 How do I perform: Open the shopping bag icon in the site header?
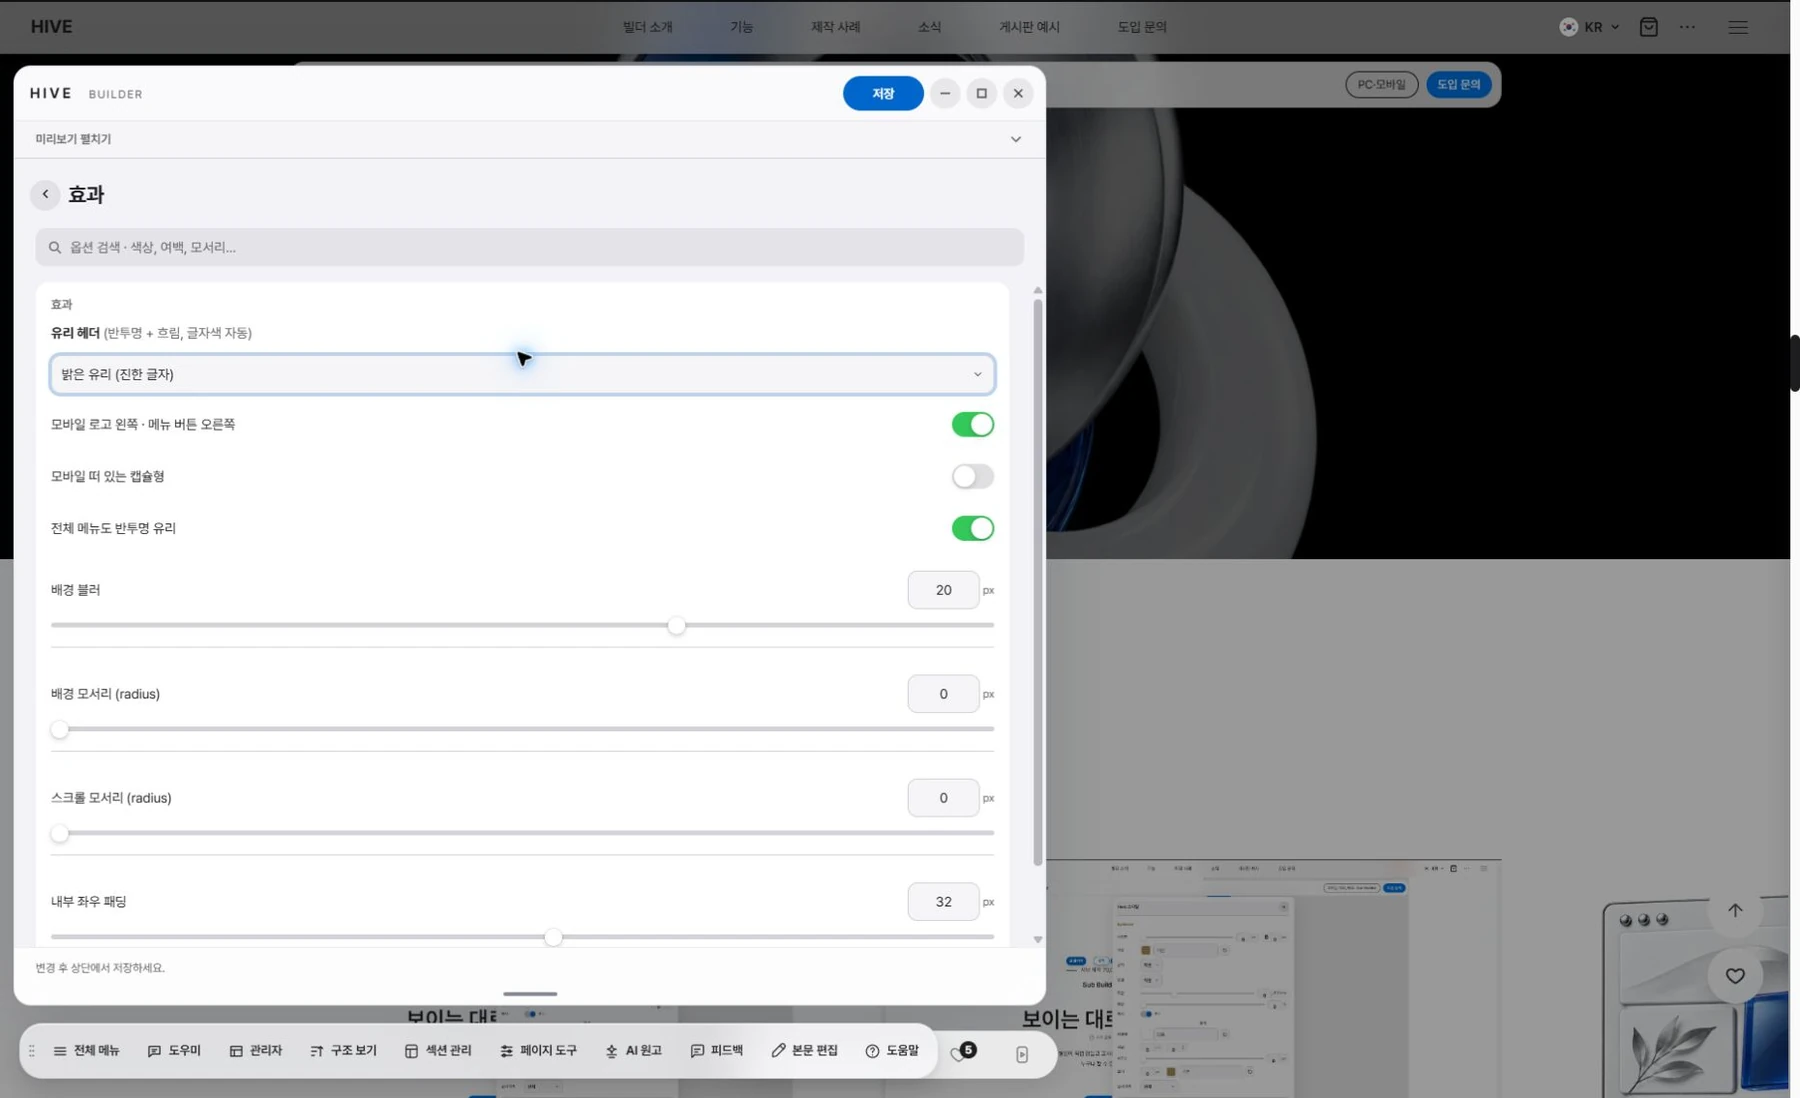tap(1649, 27)
